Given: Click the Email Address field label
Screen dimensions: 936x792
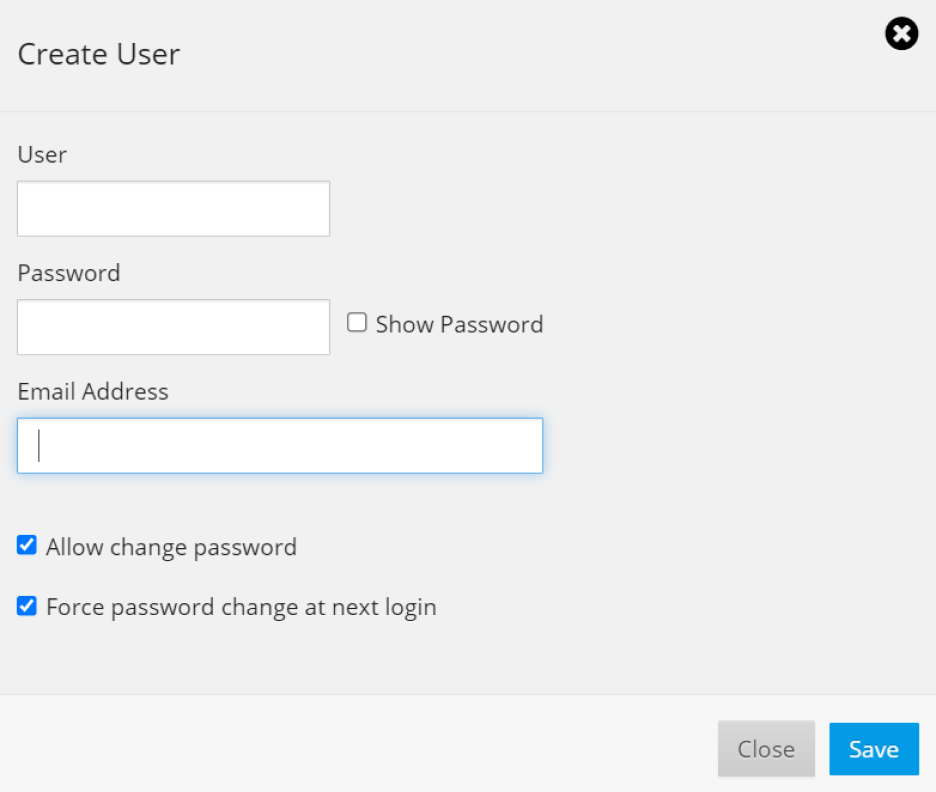Looking at the screenshot, I should [93, 392].
